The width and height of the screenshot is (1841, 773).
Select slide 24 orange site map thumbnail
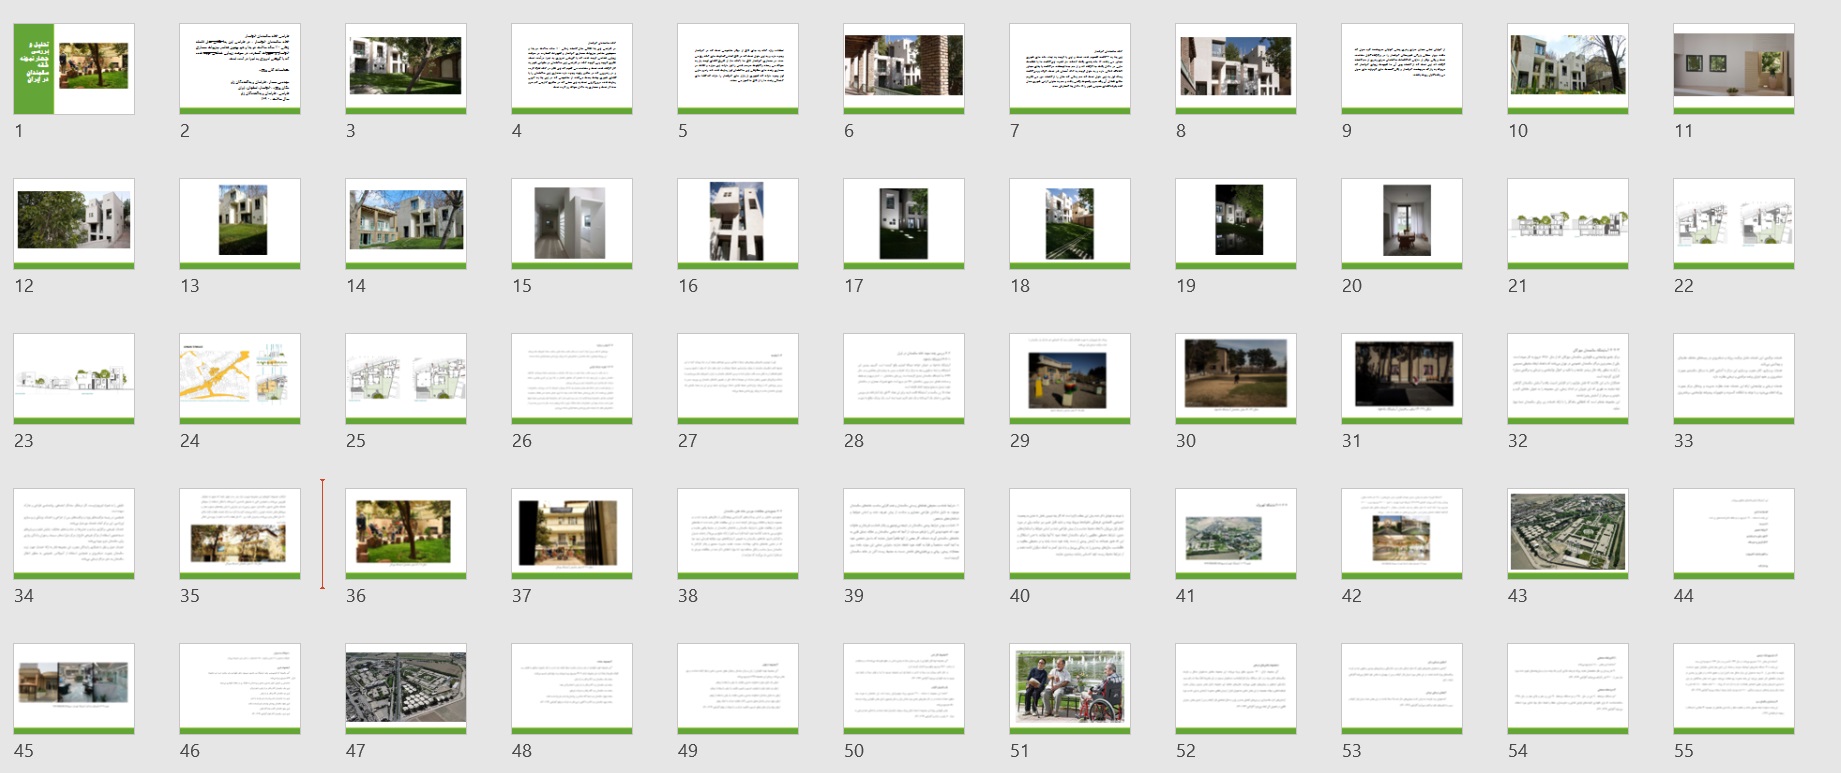(x=240, y=379)
